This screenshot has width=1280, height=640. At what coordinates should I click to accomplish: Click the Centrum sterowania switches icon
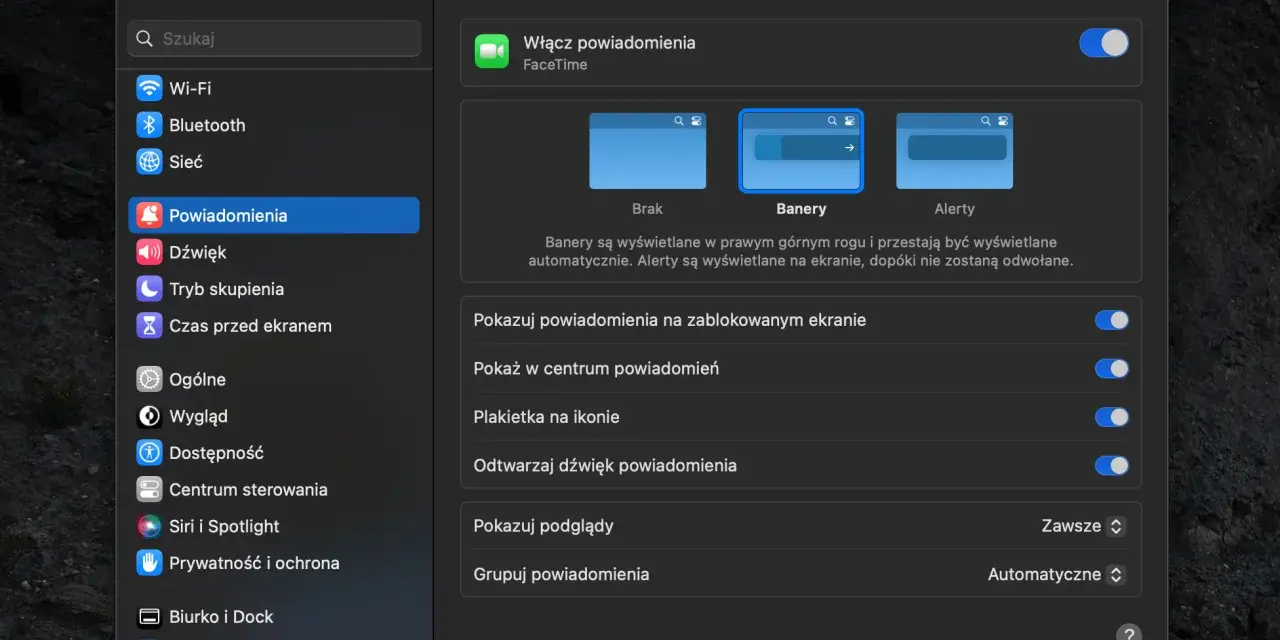point(149,489)
